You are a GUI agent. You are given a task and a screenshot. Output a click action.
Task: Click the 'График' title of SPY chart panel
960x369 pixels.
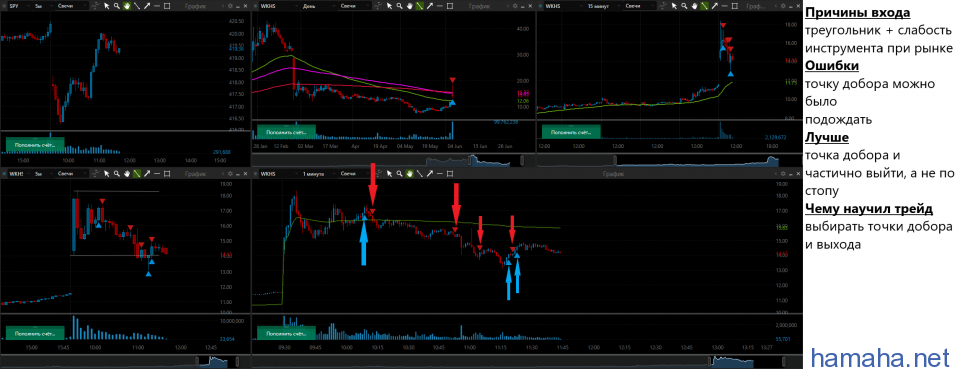[196, 6]
